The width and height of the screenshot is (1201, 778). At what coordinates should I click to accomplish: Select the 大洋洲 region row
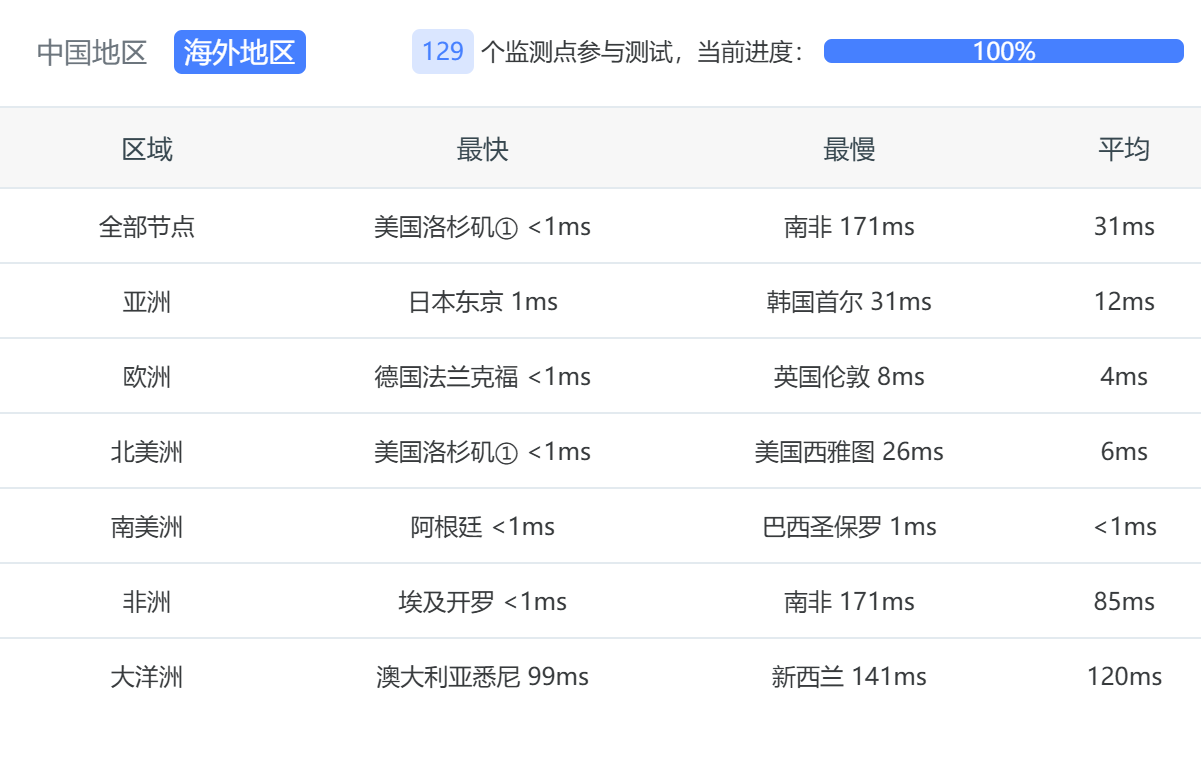point(147,677)
